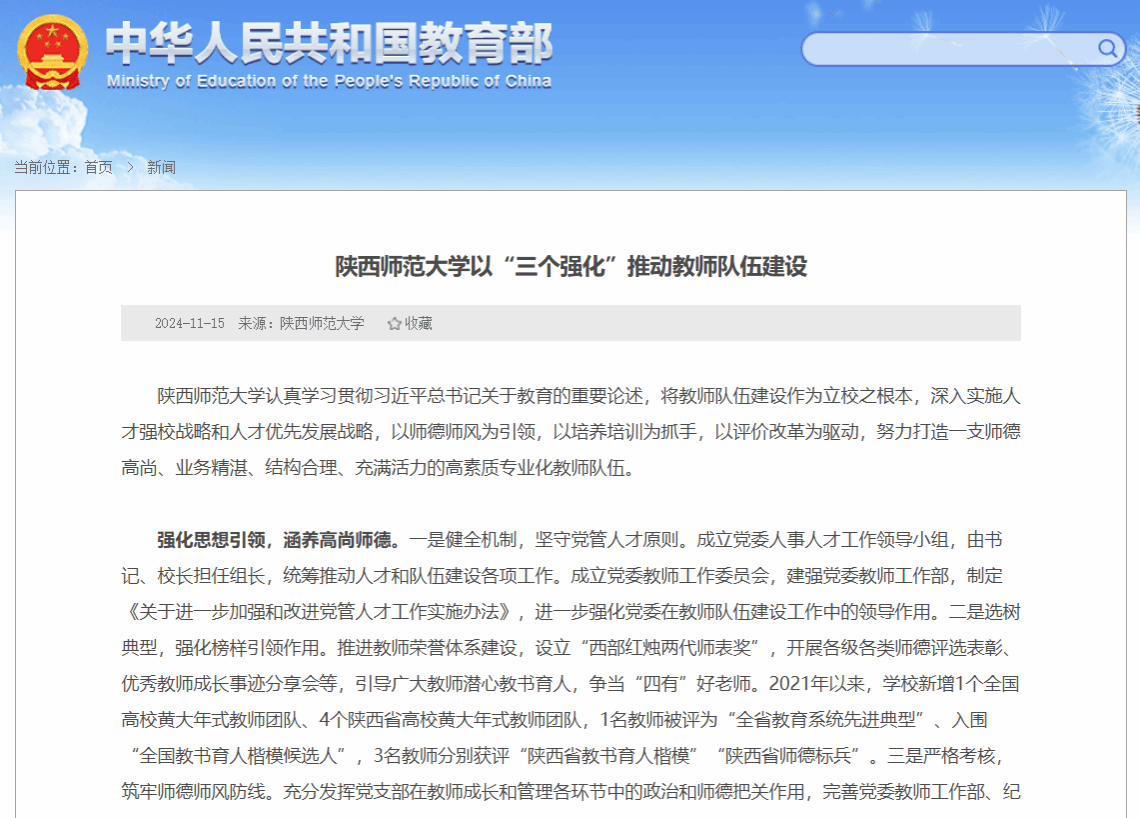Click the article headline 陕西师范大学以“三个强化”
Viewport: 1140px width, 818px height.
[571, 267]
